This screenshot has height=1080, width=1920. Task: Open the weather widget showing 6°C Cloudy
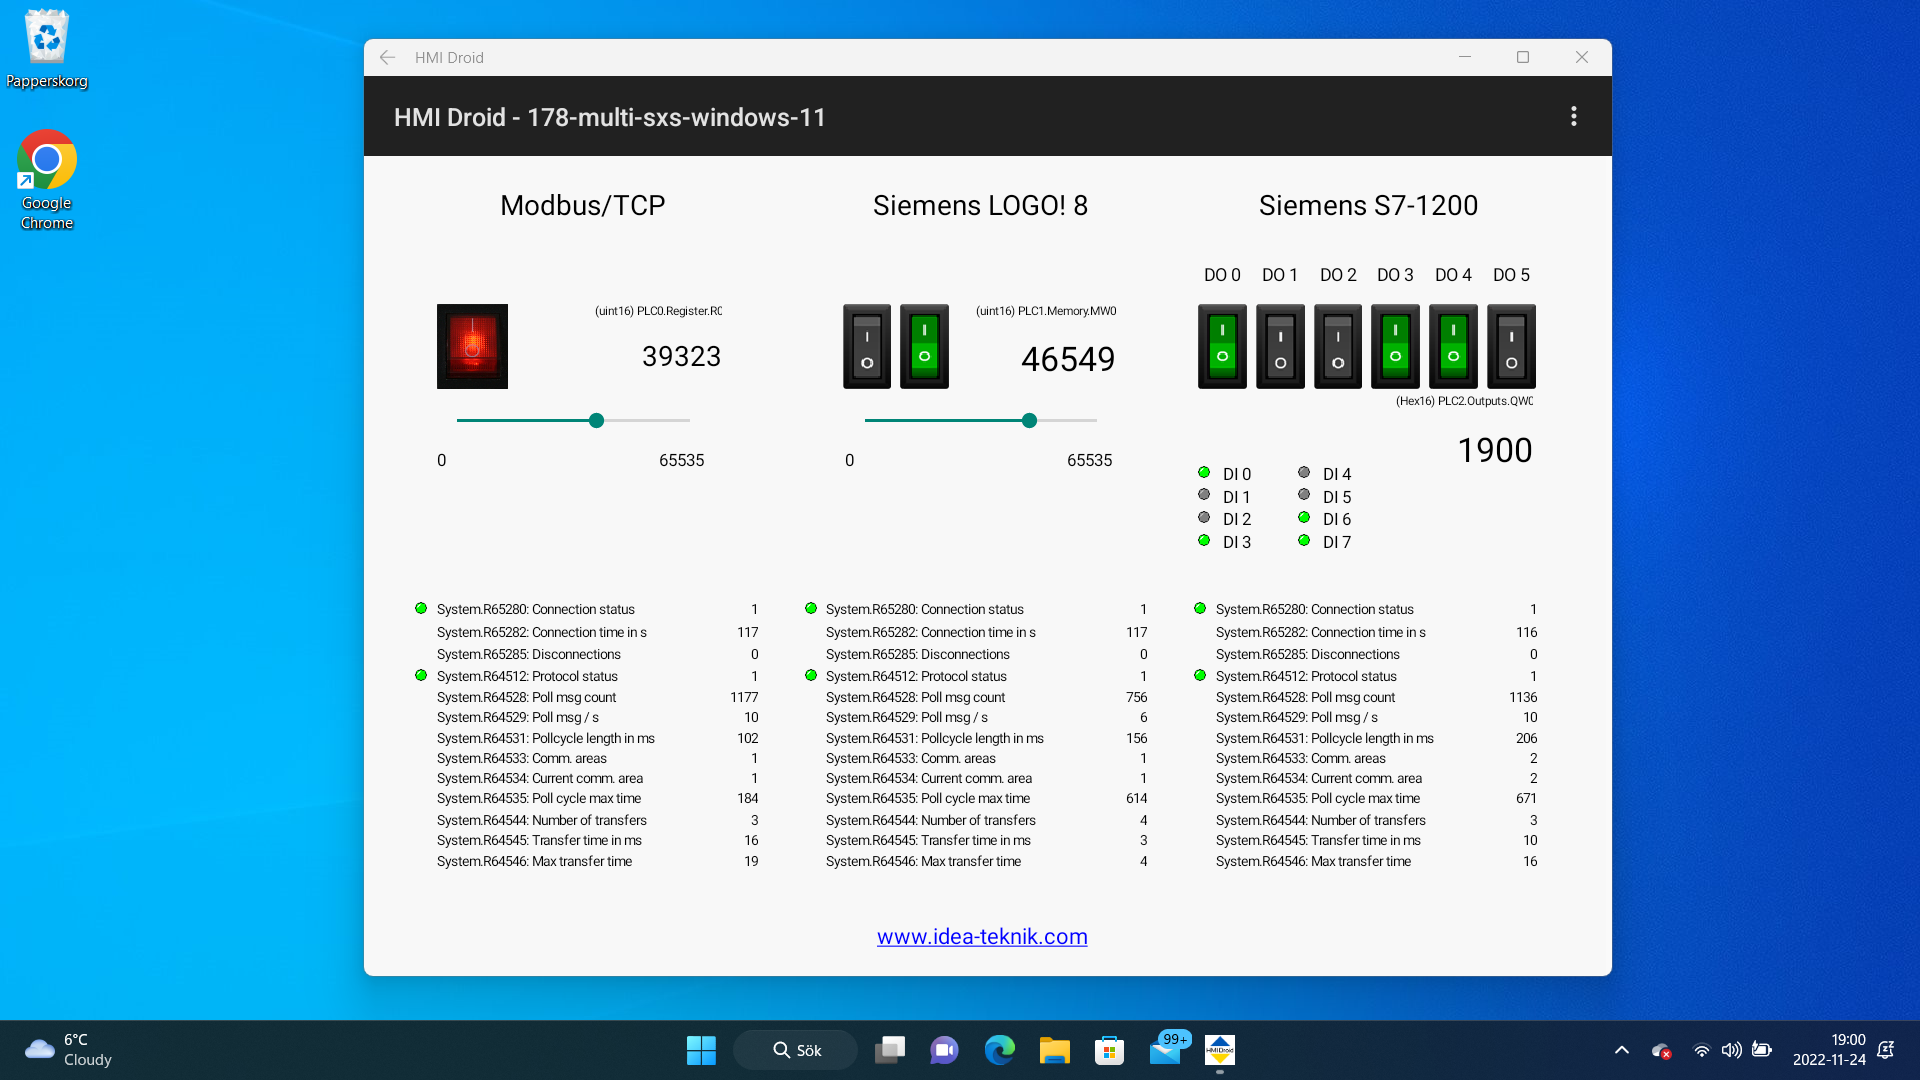click(x=68, y=1050)
